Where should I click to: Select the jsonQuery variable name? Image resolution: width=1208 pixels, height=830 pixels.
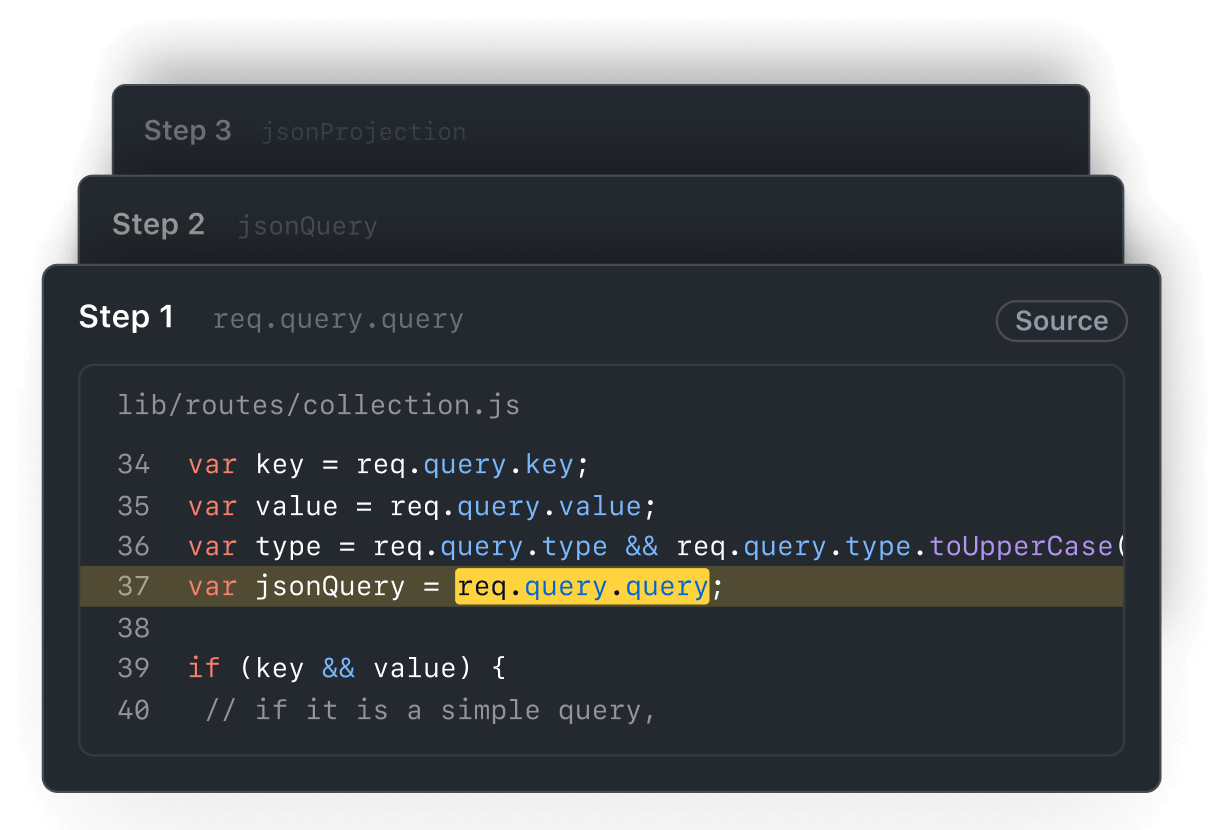click(x=330, y=586)
